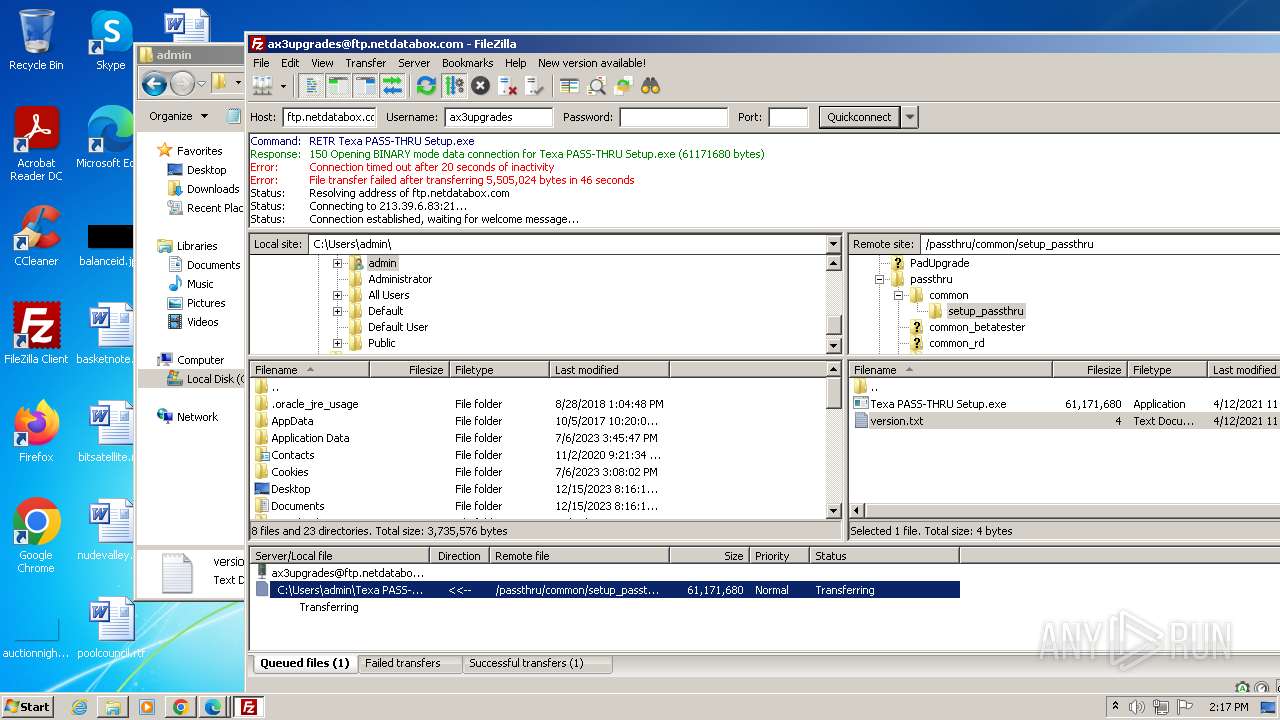Click the Host input field
The width and height of the screenshot is (1280, 720).
330,117
